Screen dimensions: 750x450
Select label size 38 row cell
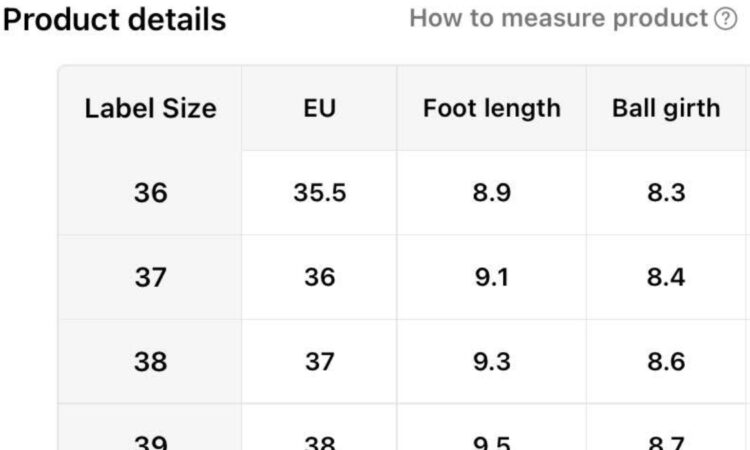click(150, 362)
